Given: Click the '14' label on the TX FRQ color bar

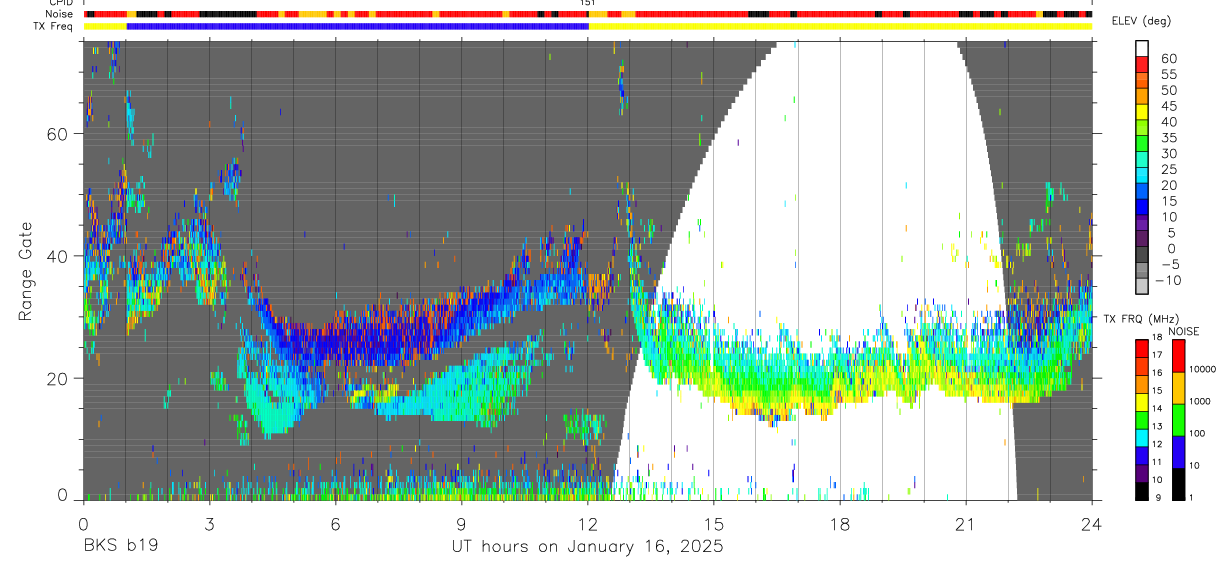Looking at the screenshot, I should 1157,409.
